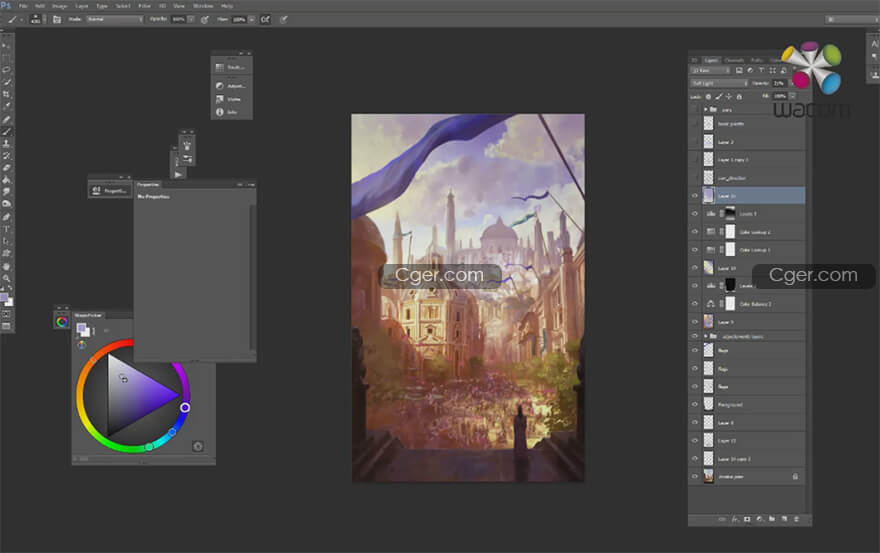Select the Brush tool in toolbox
Viewport: 880px width, 553px height.
(x=6, y=131)
